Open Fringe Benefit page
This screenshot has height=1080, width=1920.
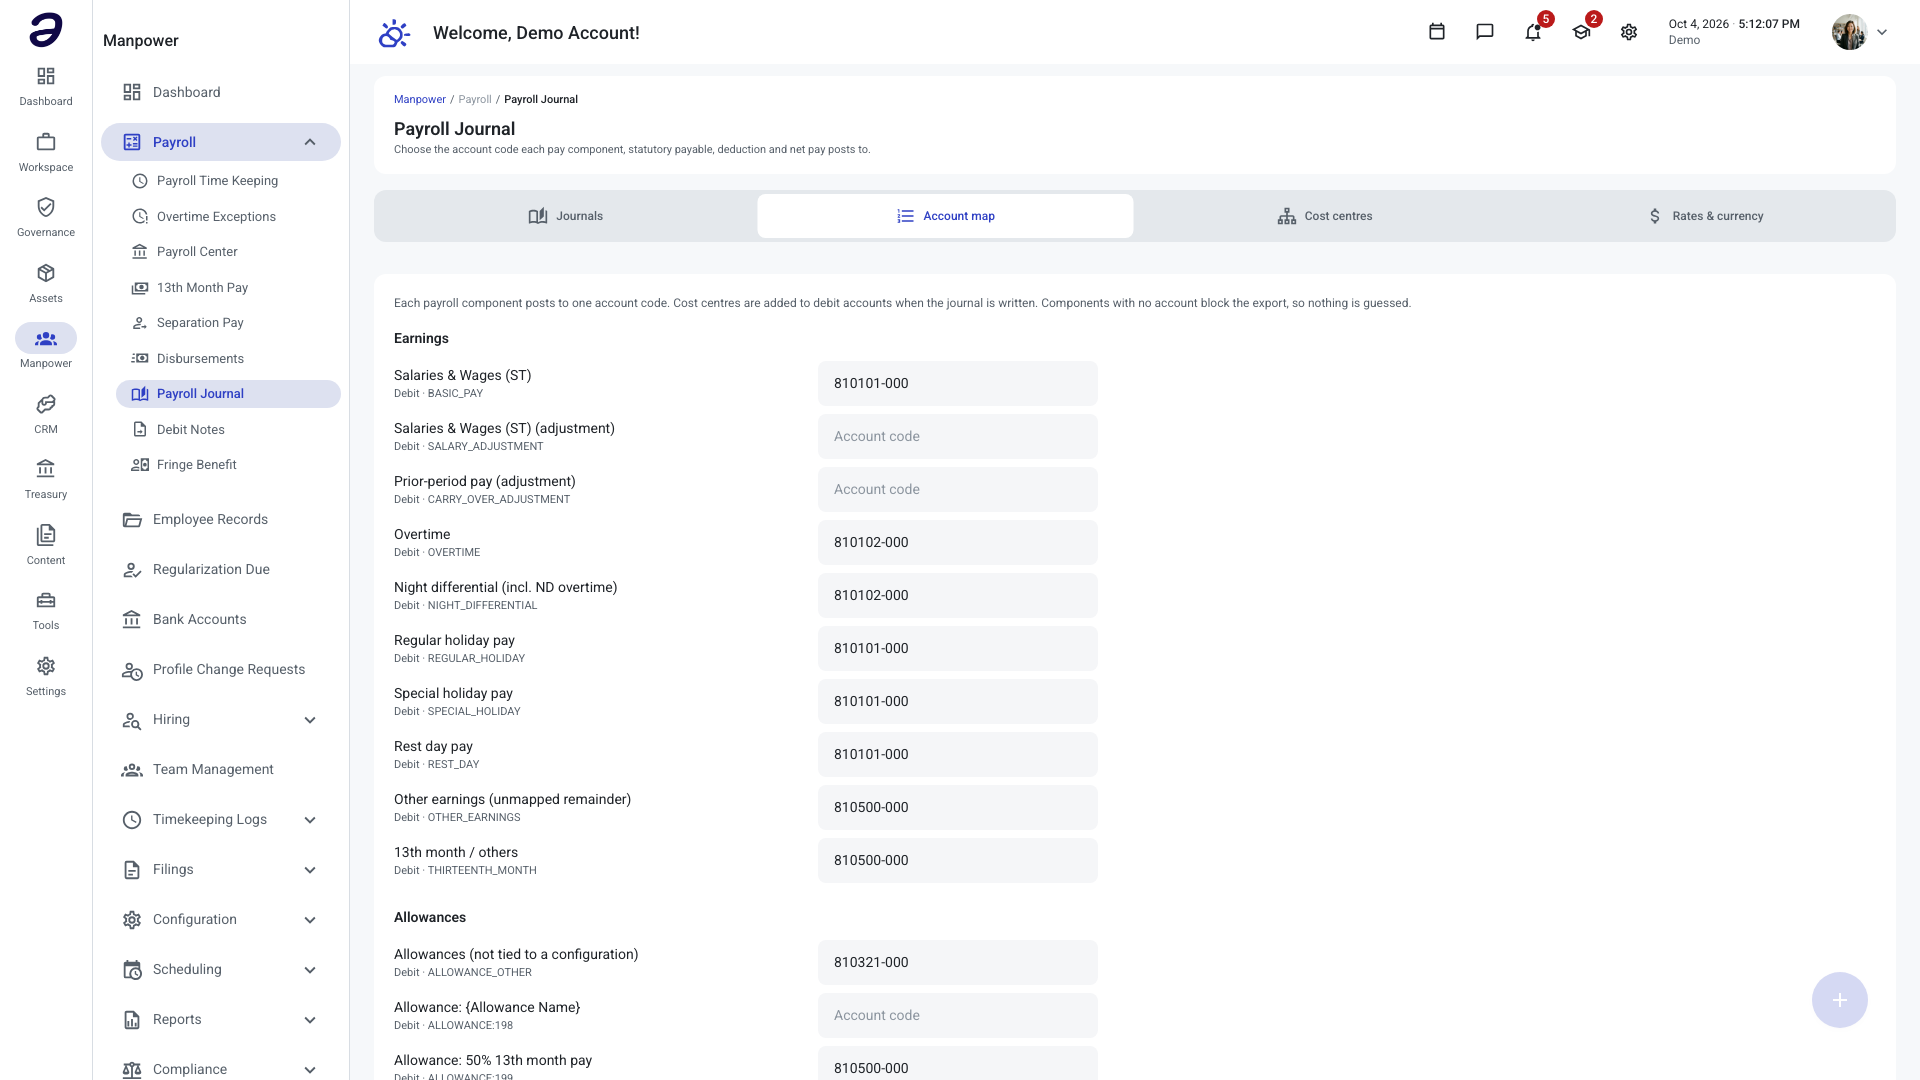[x=228, y=465]
